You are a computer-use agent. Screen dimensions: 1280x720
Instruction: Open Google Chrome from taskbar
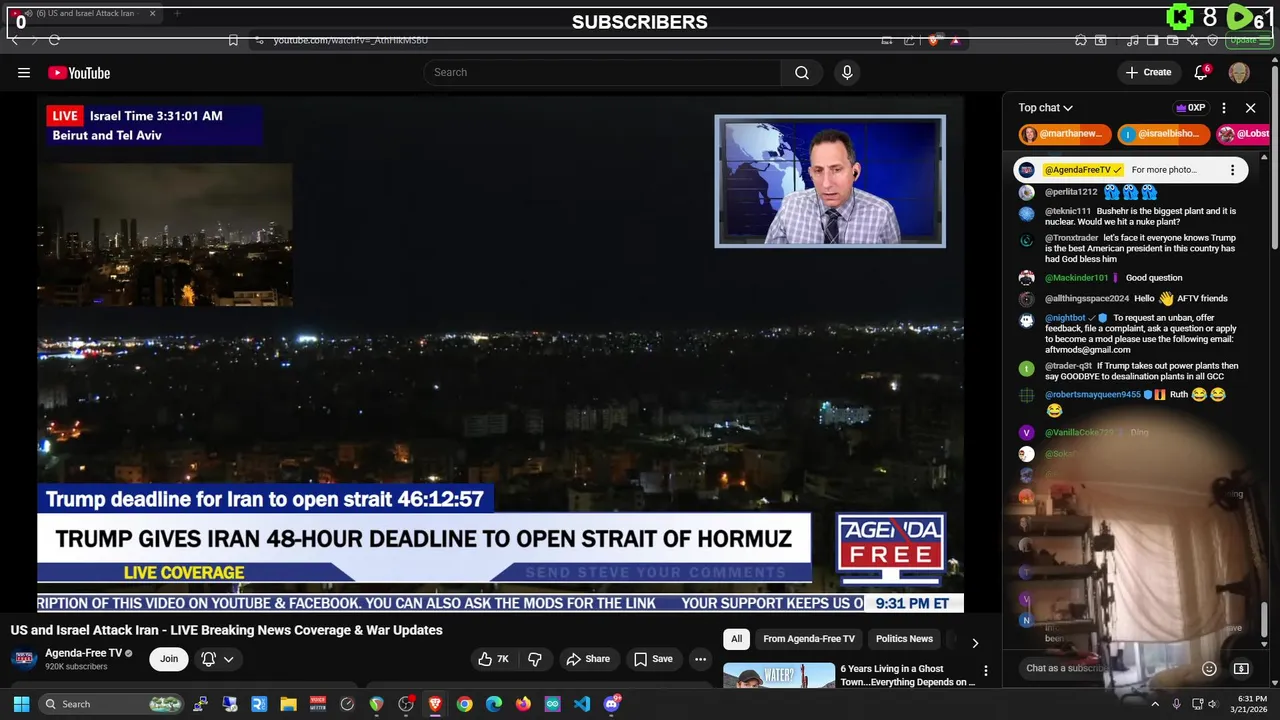[464, 704]
